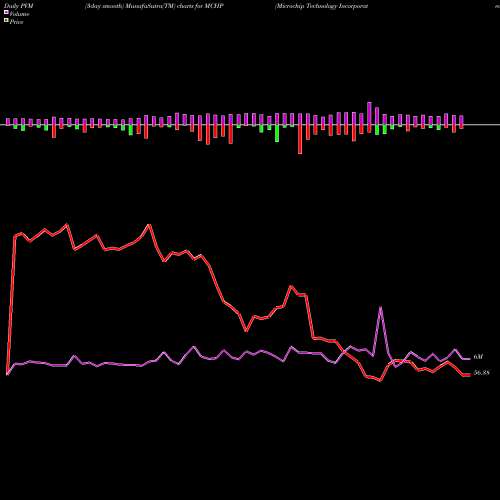Click the 'Microchip Technology Incorporat' title text
The width and height of the screenshot is (500, 500).
(x=322, y=6)
